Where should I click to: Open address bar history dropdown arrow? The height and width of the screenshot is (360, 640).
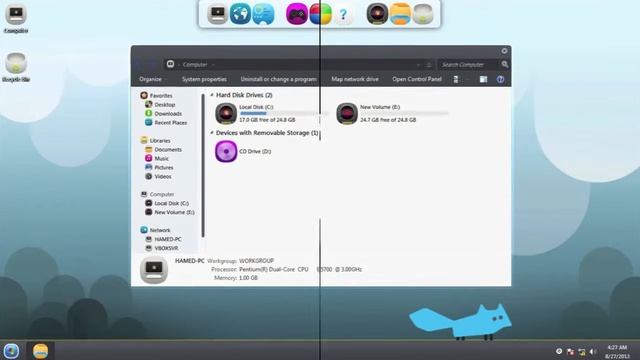[x=418, y=64]
